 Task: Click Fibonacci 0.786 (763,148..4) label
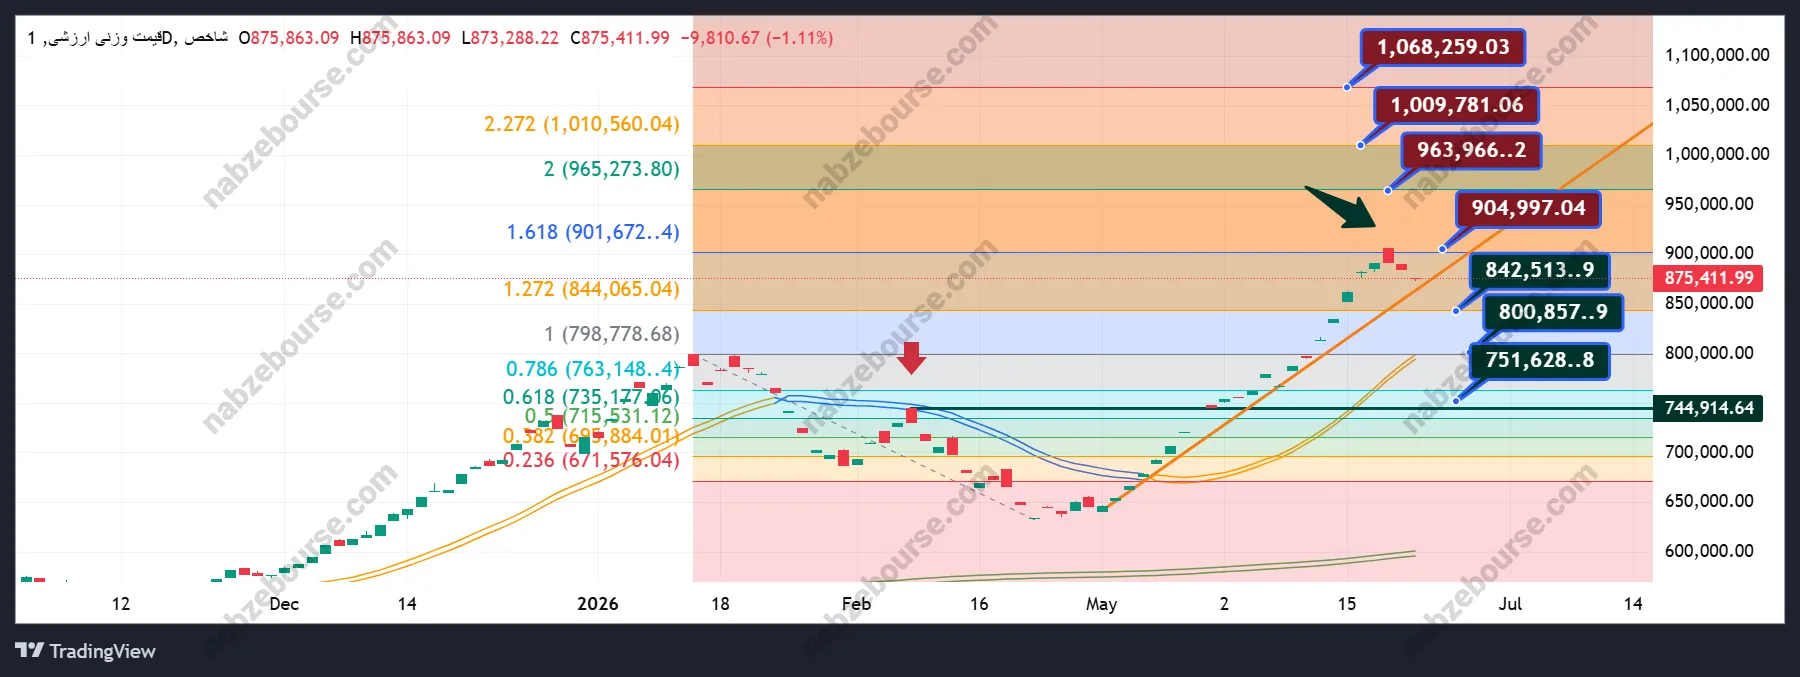(x=592, y=369)
